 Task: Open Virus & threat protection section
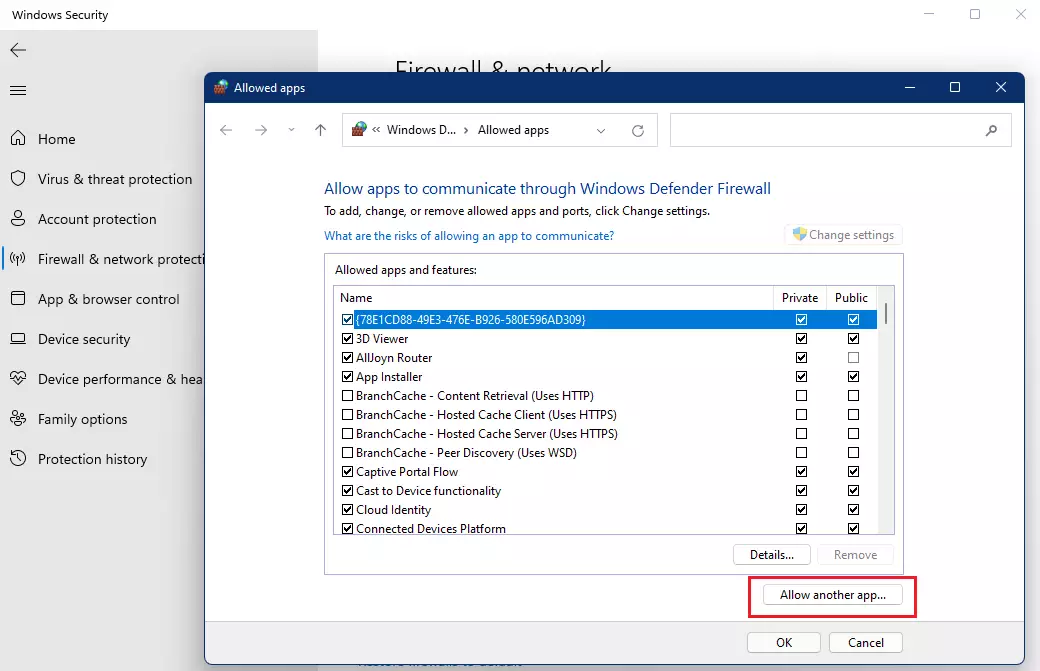point(115,179)
